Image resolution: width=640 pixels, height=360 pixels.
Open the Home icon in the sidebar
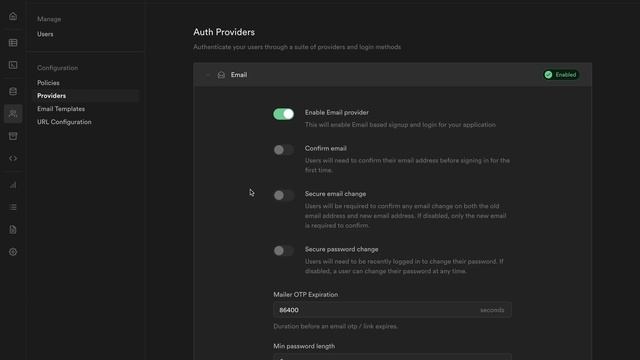click(13, 16)
